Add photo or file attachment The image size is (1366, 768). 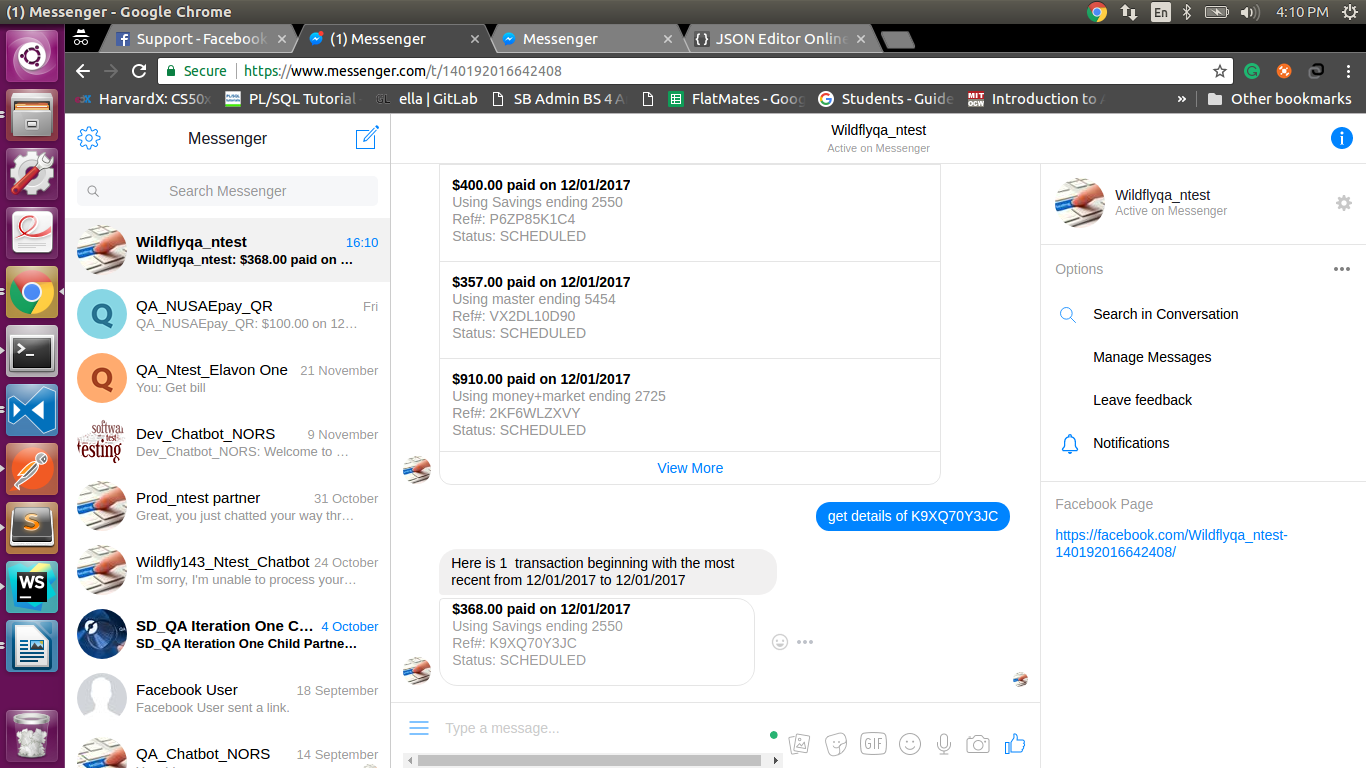coord(799,744)
